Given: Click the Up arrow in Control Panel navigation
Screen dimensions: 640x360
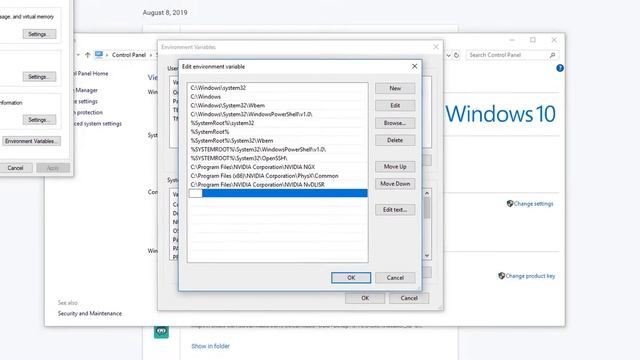Looking at the screenshot, I should [87, 55].
